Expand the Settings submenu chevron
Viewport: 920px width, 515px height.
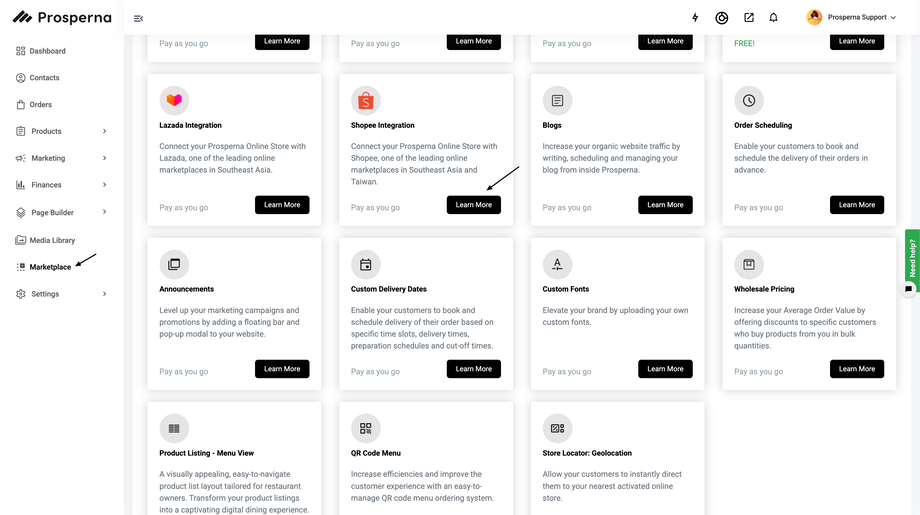(x=105, y=294)
